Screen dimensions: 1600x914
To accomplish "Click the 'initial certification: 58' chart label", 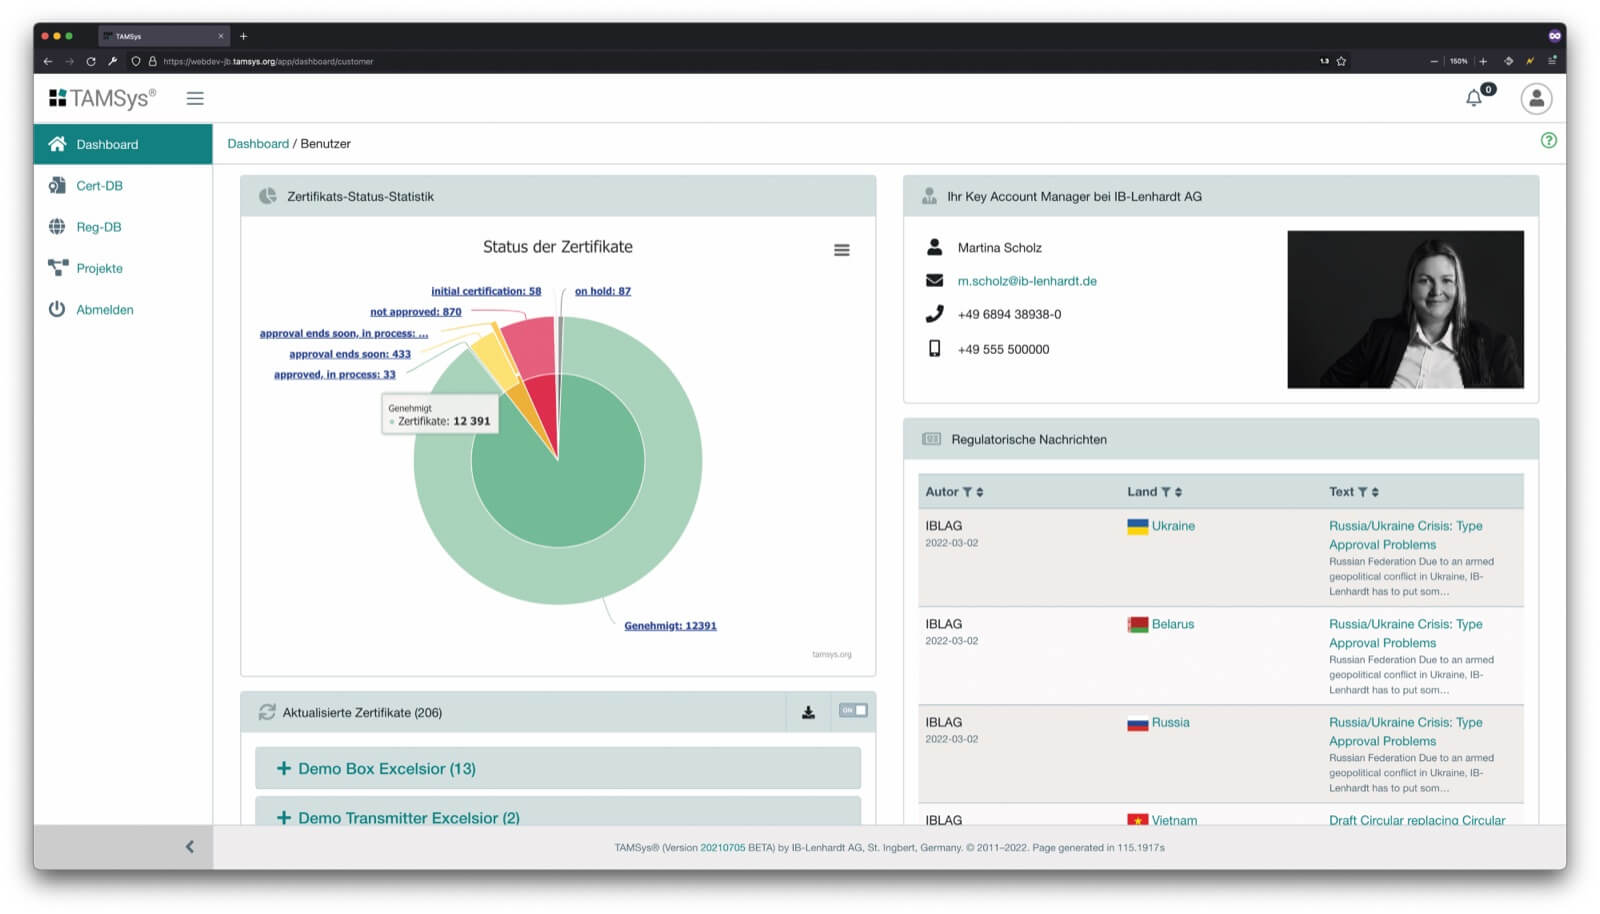I will tap(486, 291).
